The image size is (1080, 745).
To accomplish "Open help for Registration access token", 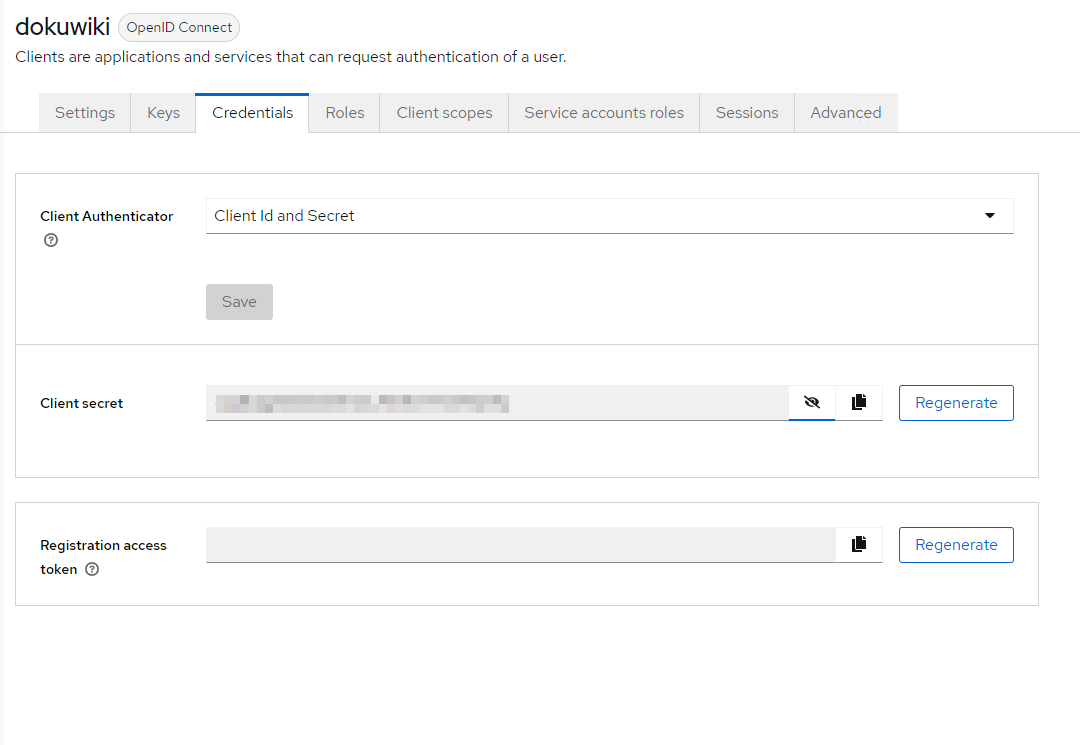I will click(92, 569).
